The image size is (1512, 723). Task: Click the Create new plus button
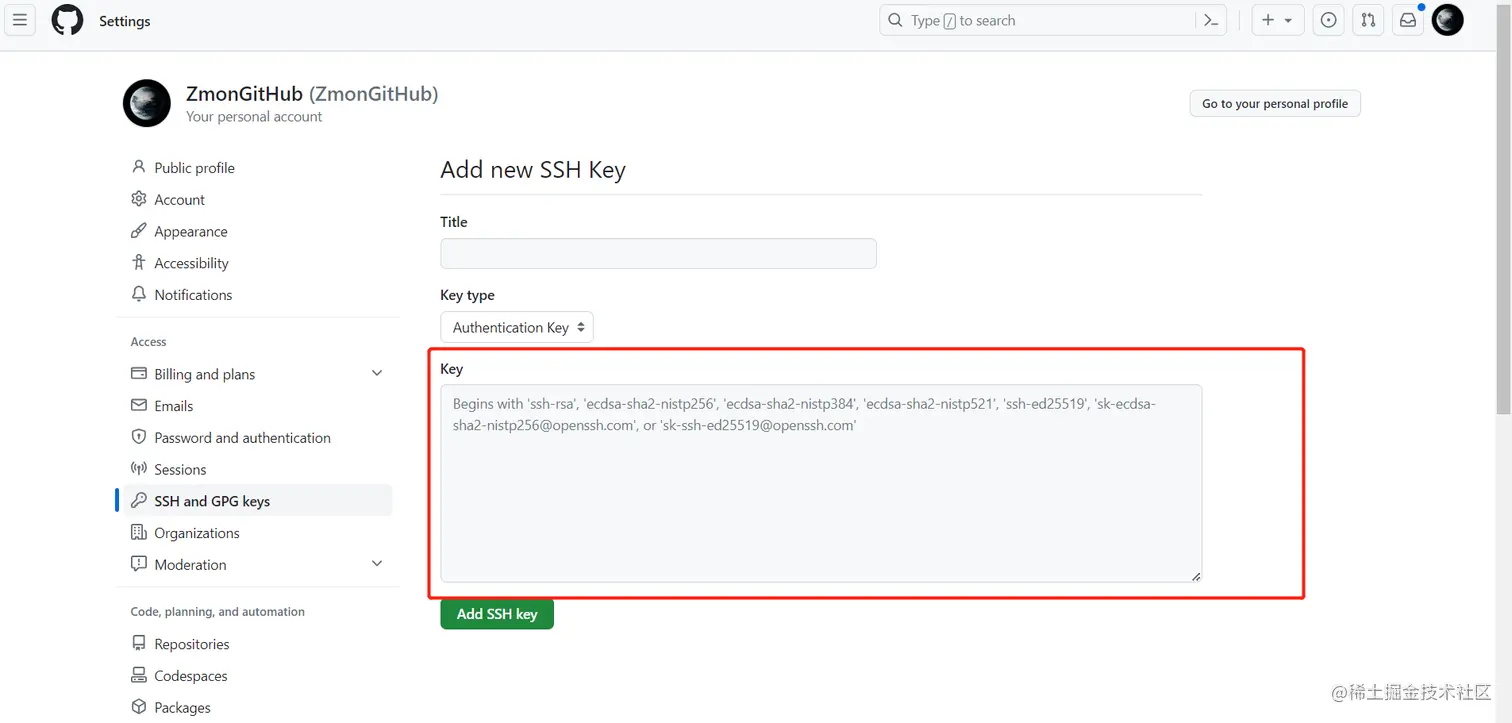[x=1278, y=20]
